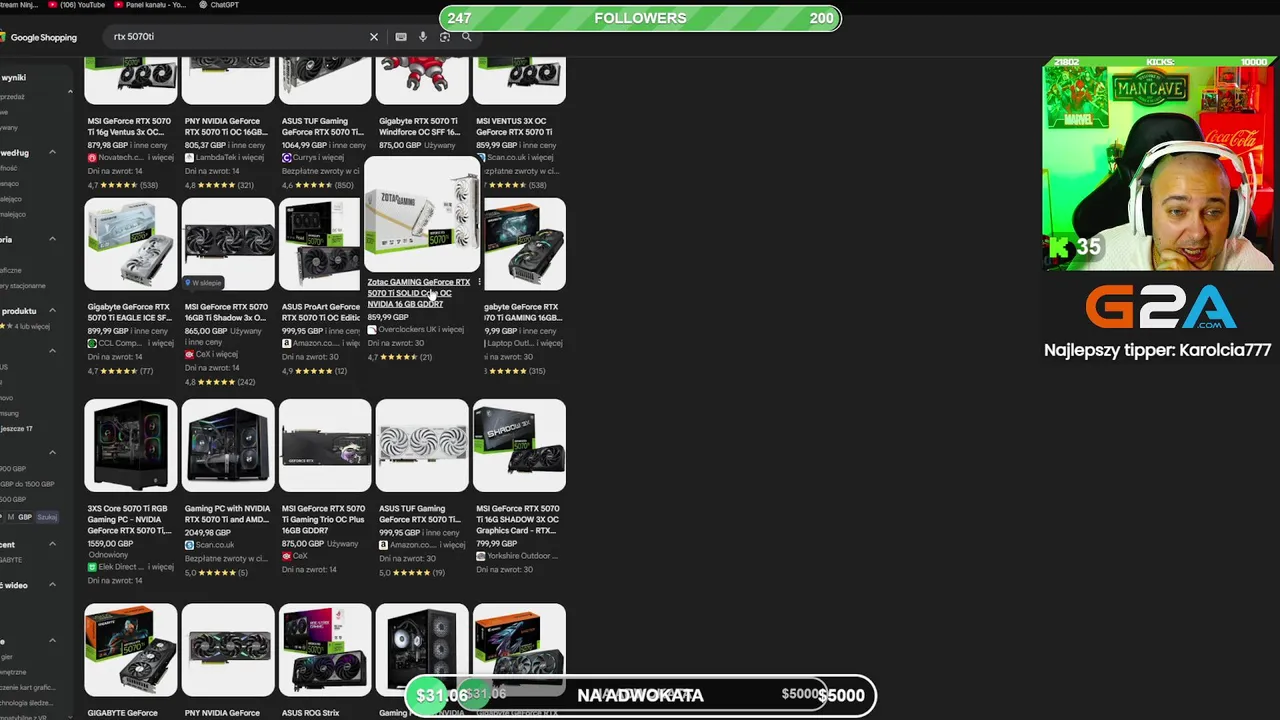Click the CeX icon under MSI Shadow 3x
The height and width of the screenshot is (720, 1280).
(189, 355)
